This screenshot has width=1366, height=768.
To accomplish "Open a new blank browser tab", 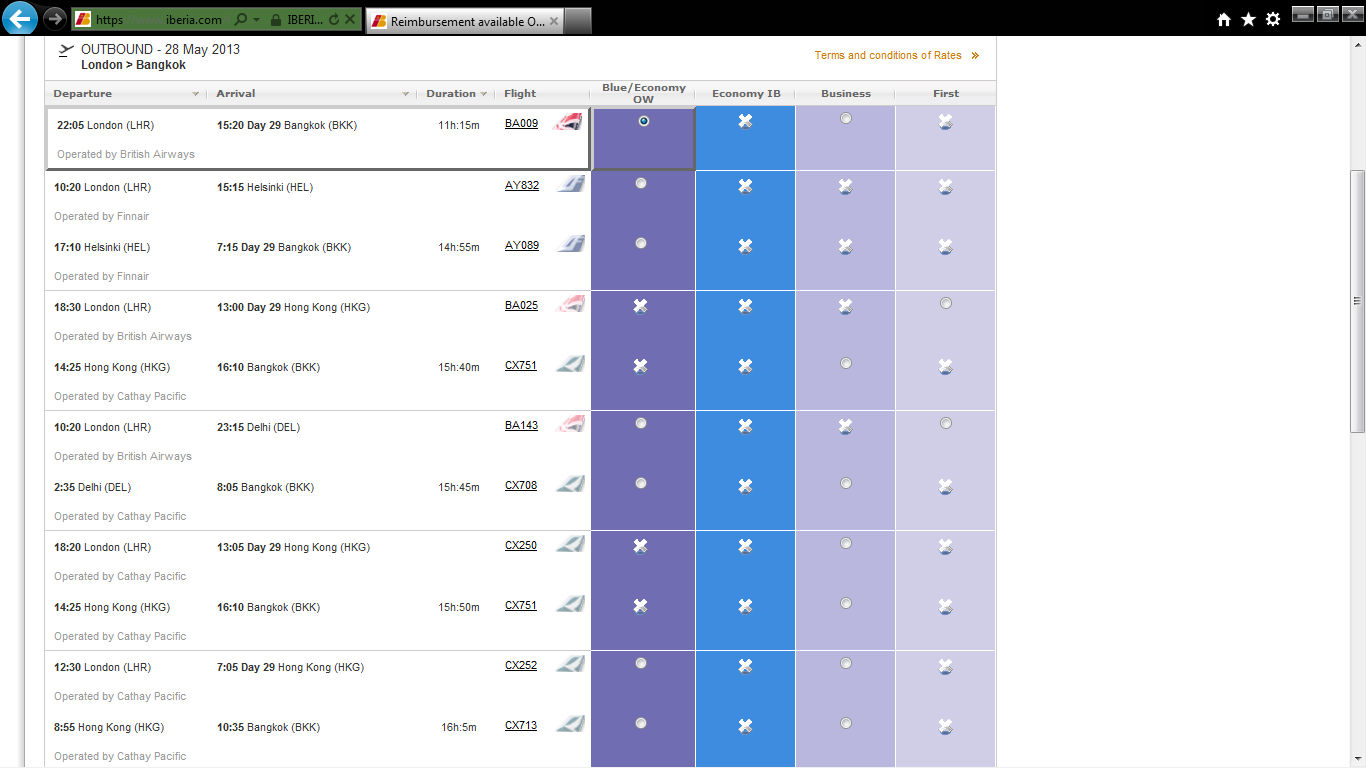I will click(579, 20).
